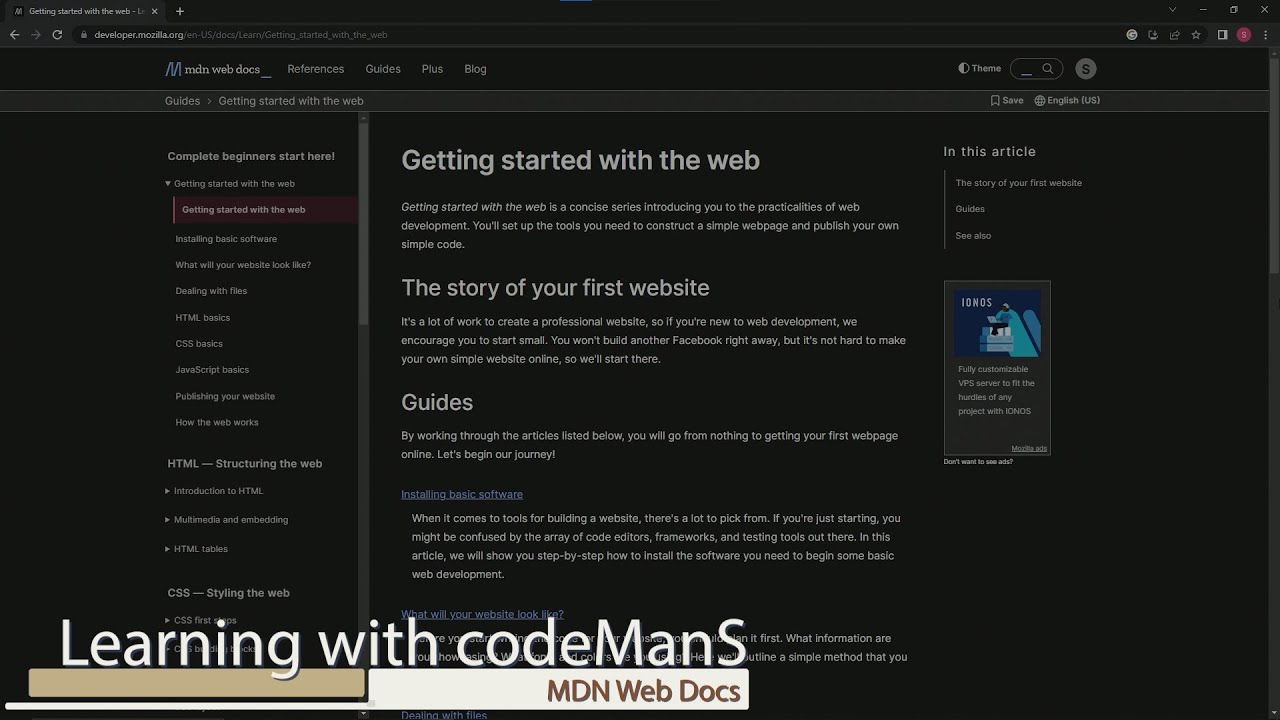The height and width of the screenshot is (720, 1280).
Task: Click the MDN Web Docs logo
Action: click(x=217, y=69)
